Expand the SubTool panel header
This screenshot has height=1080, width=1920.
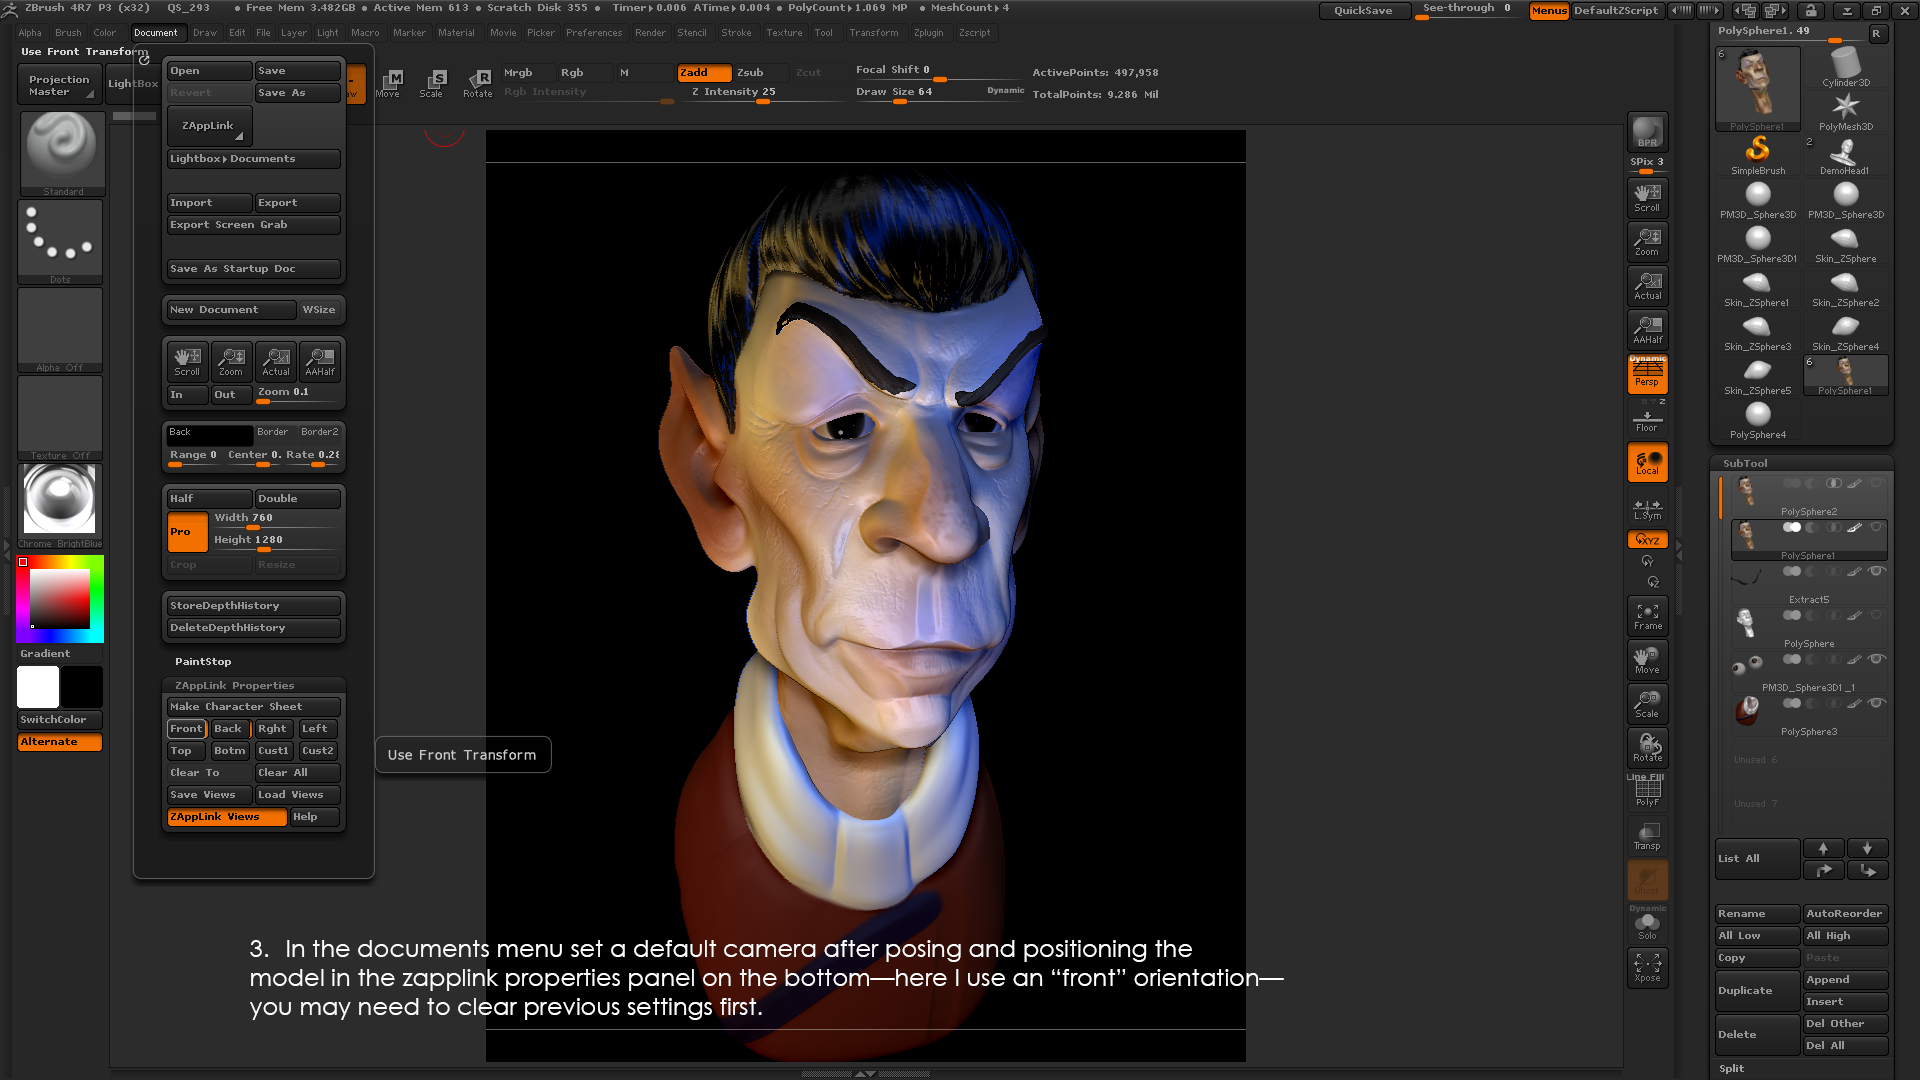point(1745,463)
